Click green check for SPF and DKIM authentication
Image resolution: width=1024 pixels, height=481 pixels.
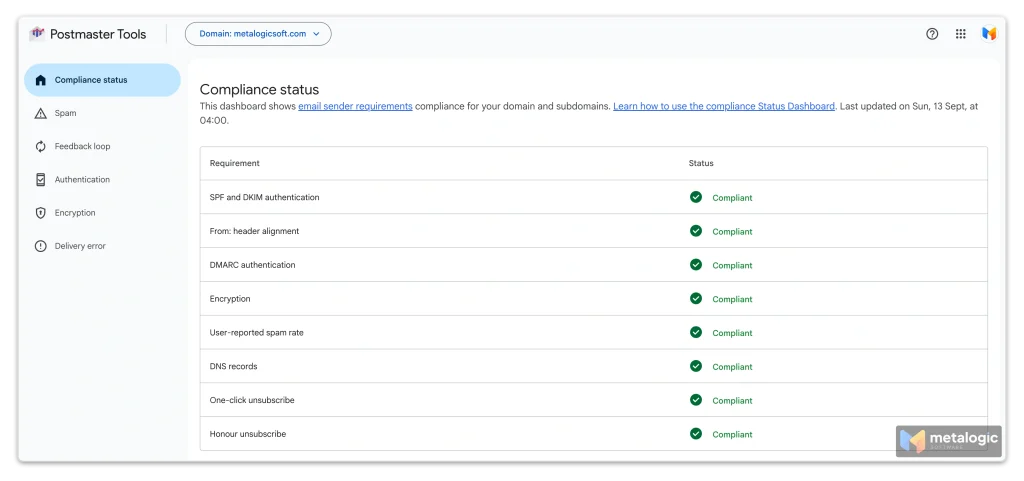696,197
